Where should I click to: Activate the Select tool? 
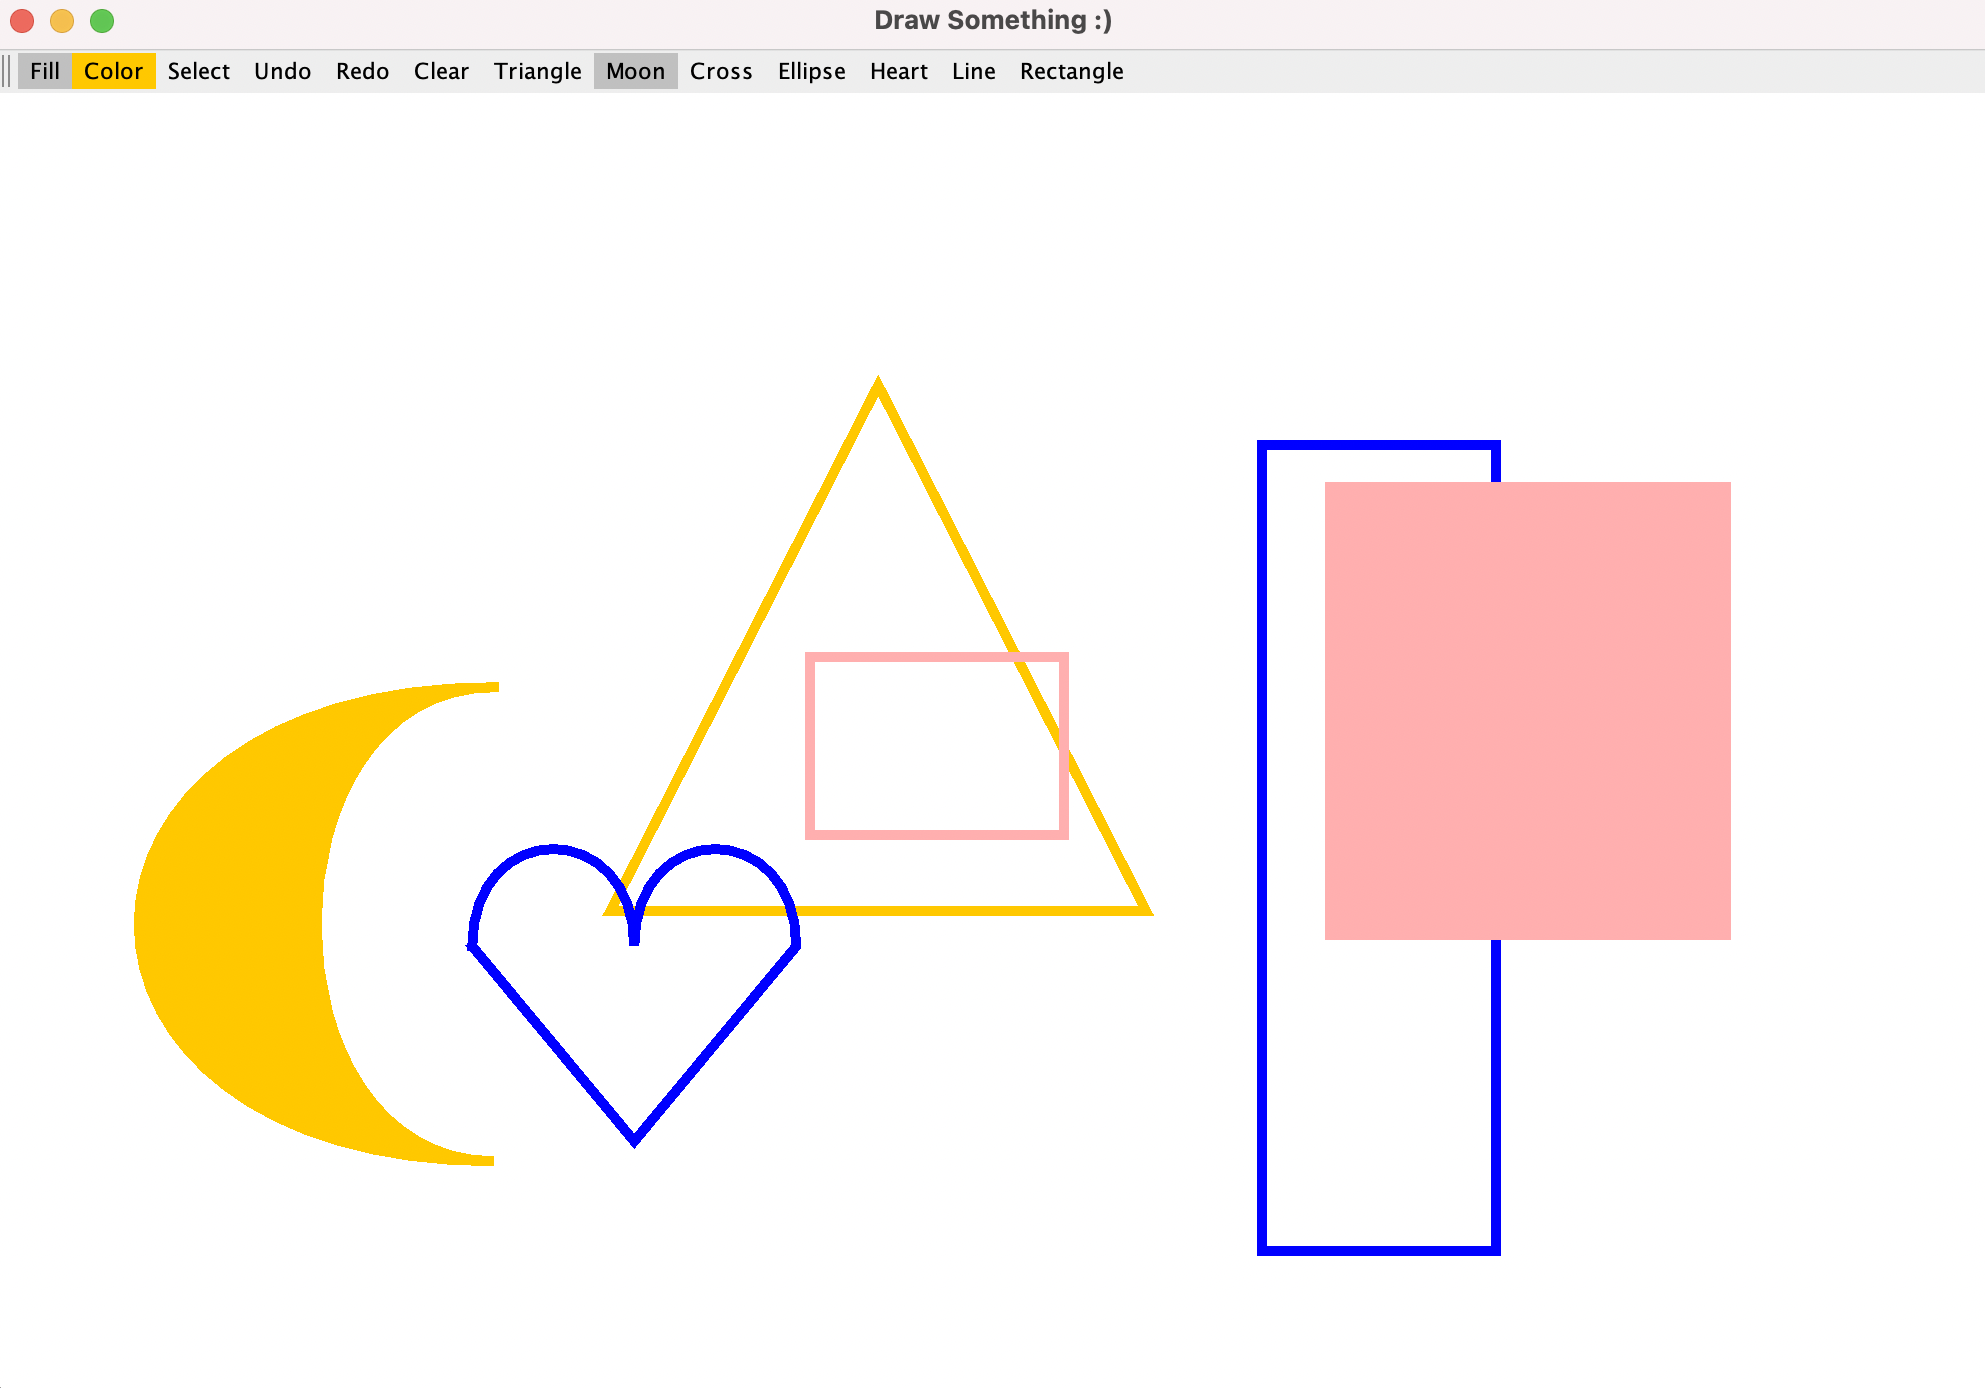click(198, 71)
